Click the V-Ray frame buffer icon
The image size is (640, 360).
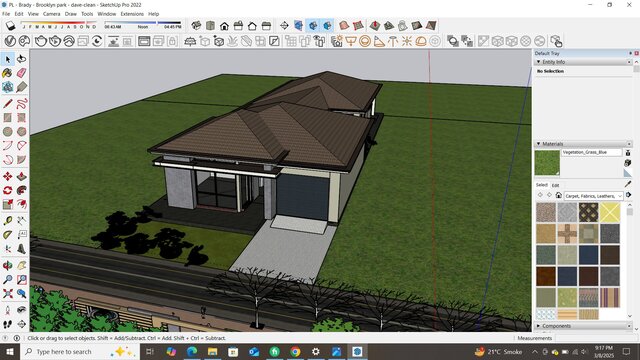144,41
